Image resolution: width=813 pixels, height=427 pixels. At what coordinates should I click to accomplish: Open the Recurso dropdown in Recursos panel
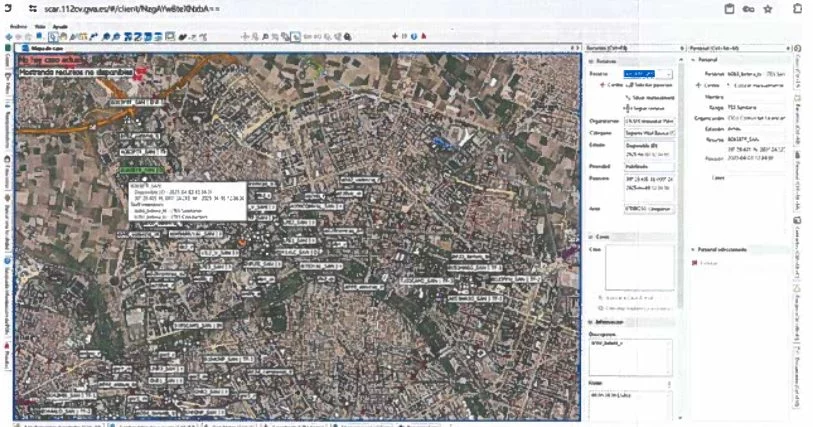point(668,74)
